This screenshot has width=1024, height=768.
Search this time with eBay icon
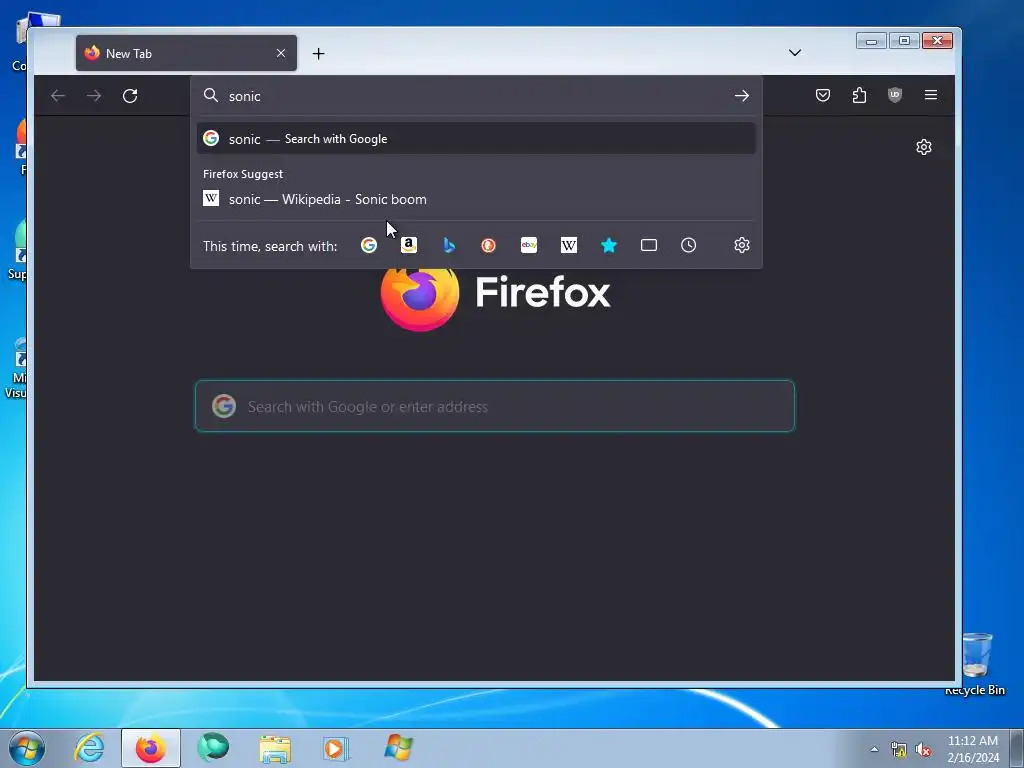click(x=529, y=245)
